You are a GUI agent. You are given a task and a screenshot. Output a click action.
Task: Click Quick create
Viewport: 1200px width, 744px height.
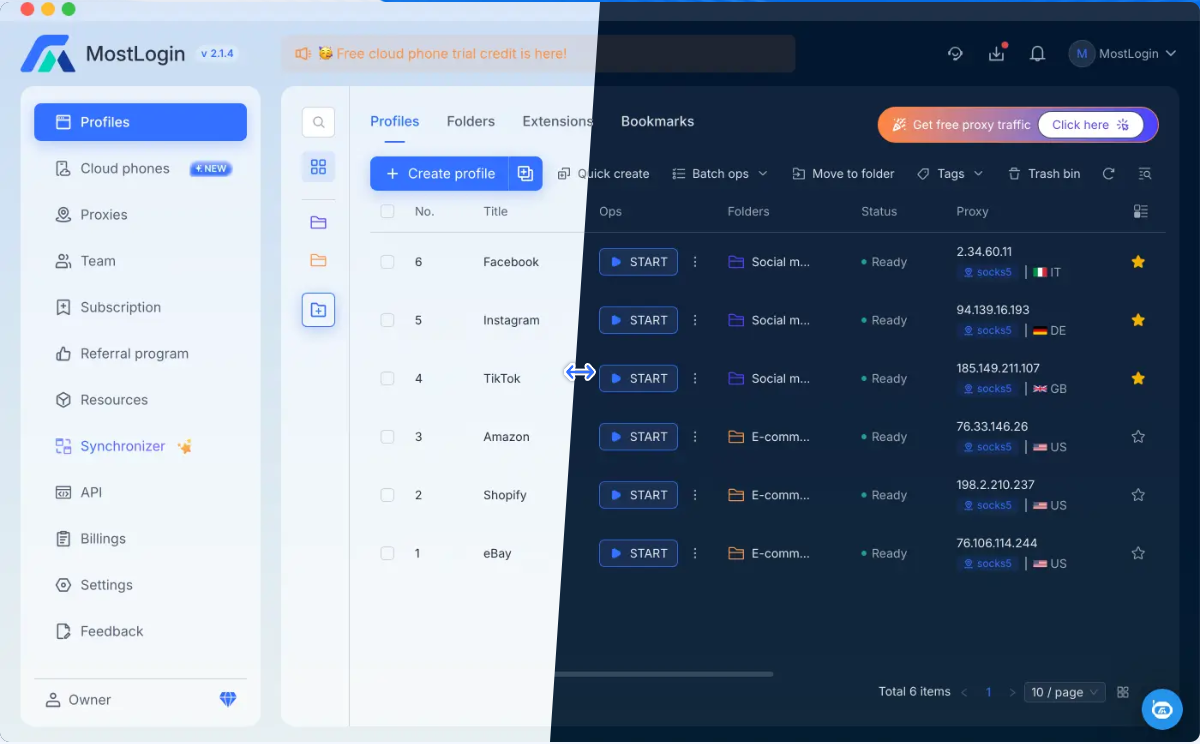(603, 174)
